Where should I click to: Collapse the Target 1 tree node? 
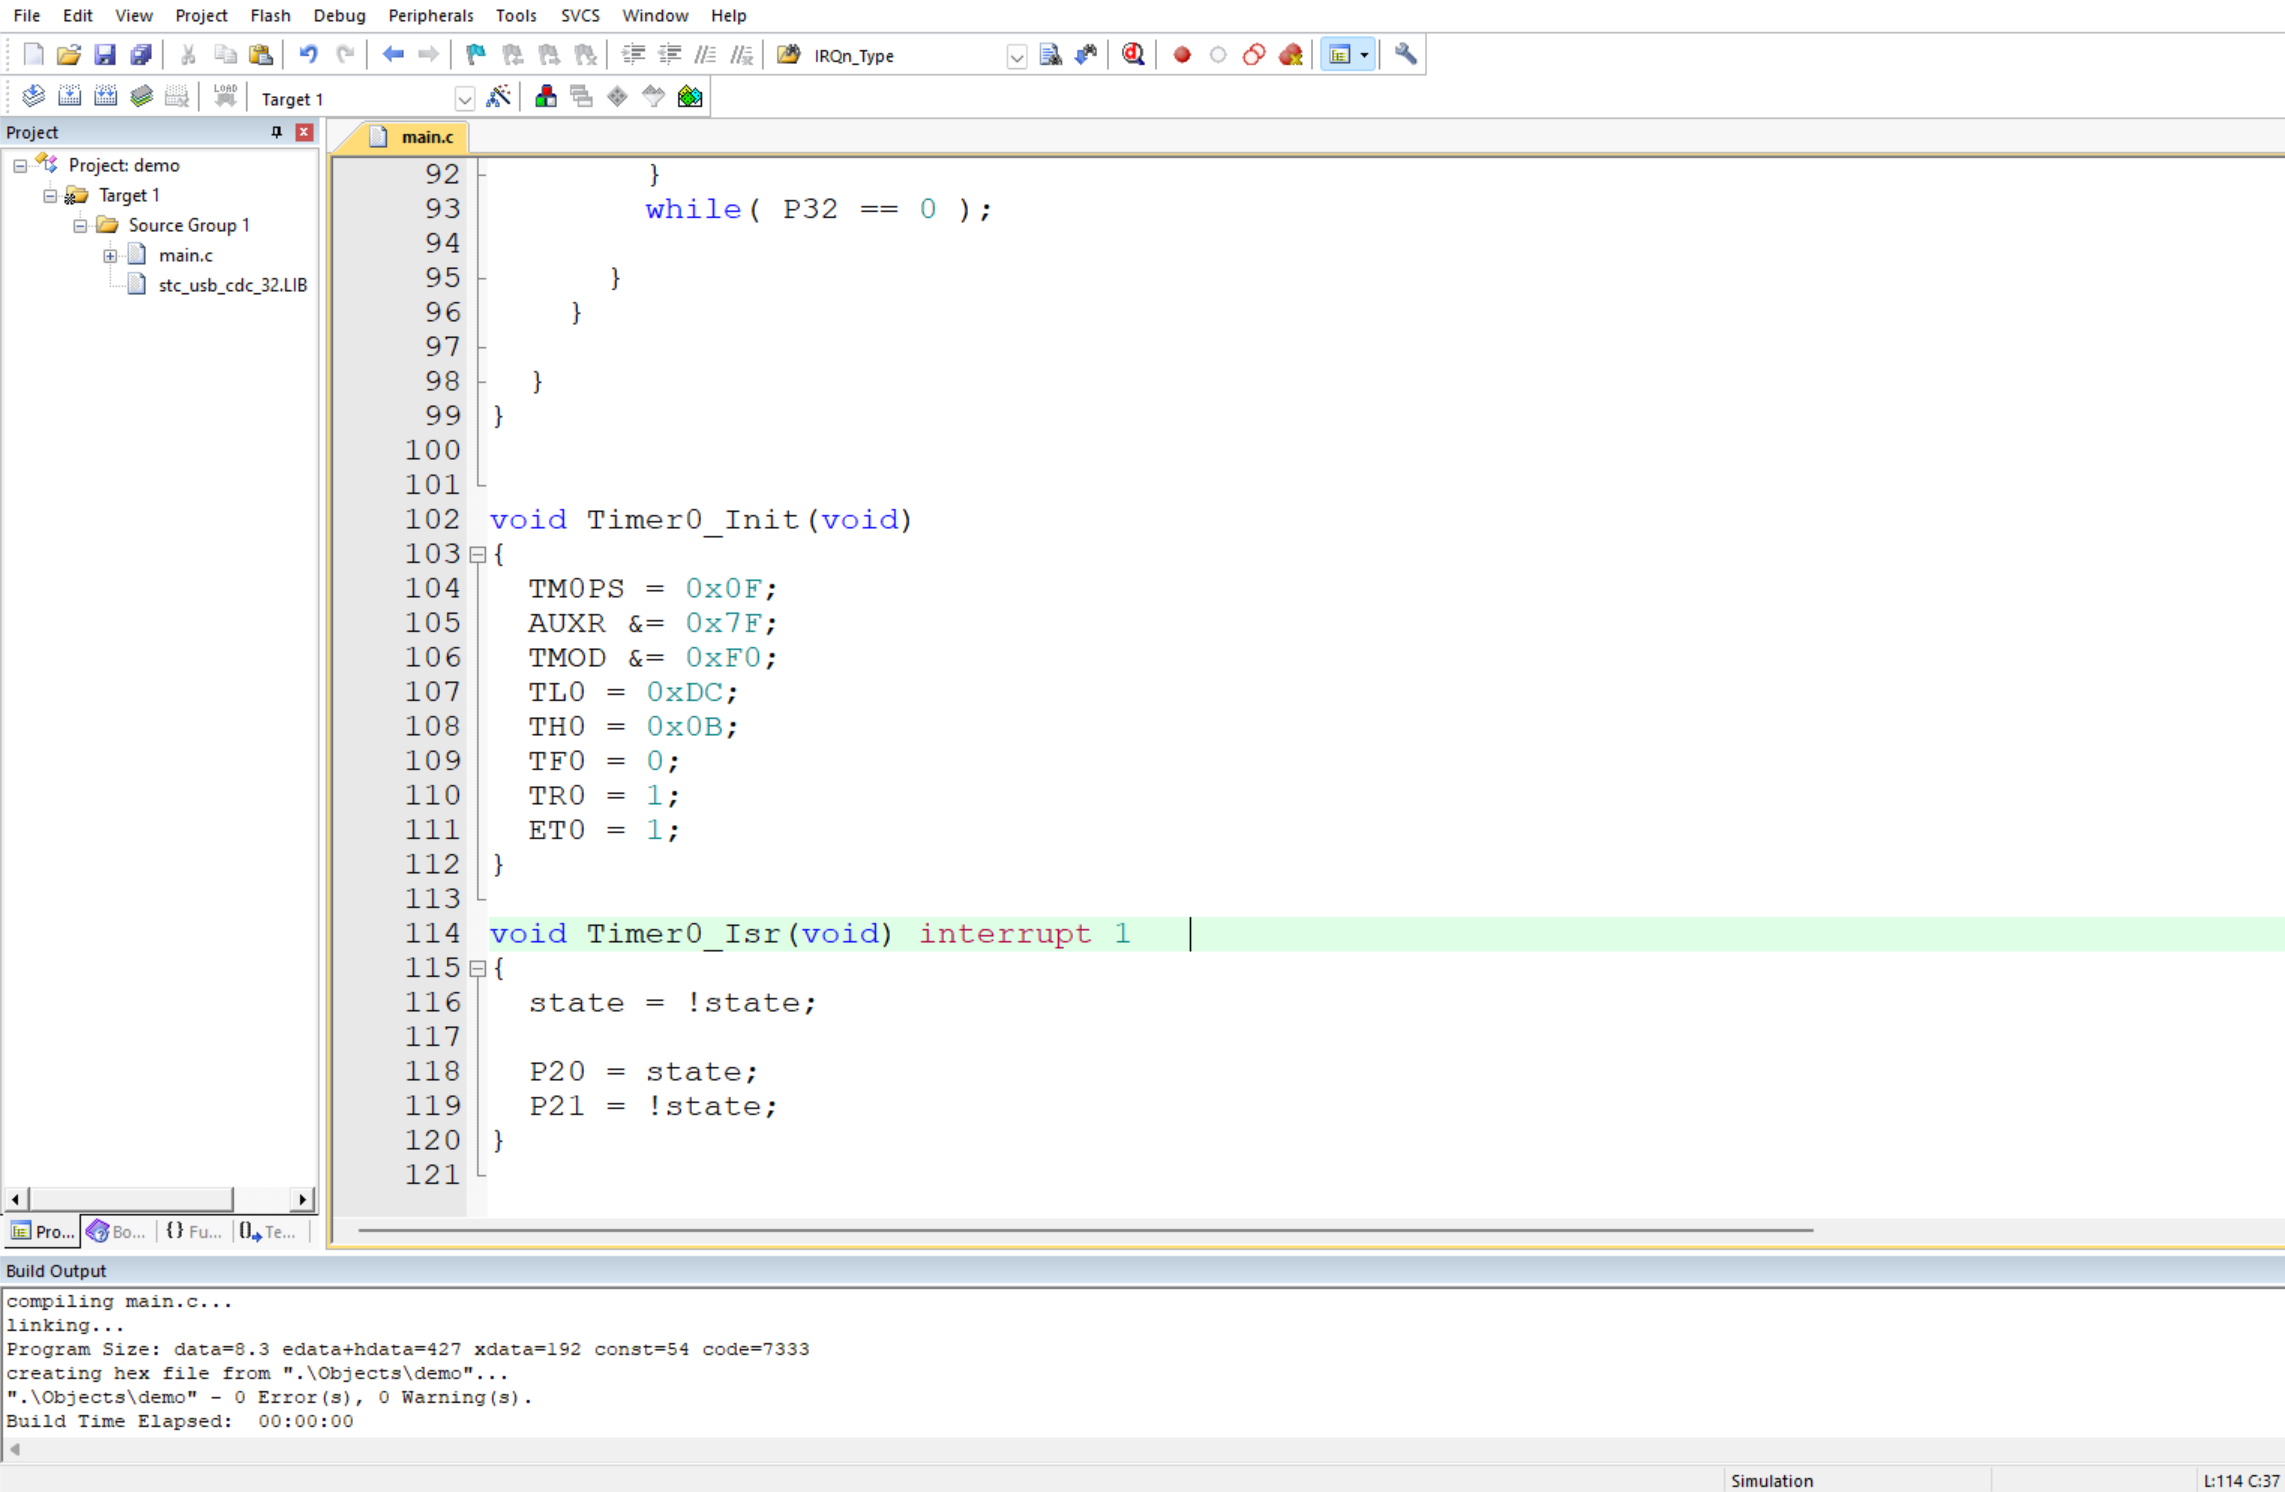click(x=50, y=196)
